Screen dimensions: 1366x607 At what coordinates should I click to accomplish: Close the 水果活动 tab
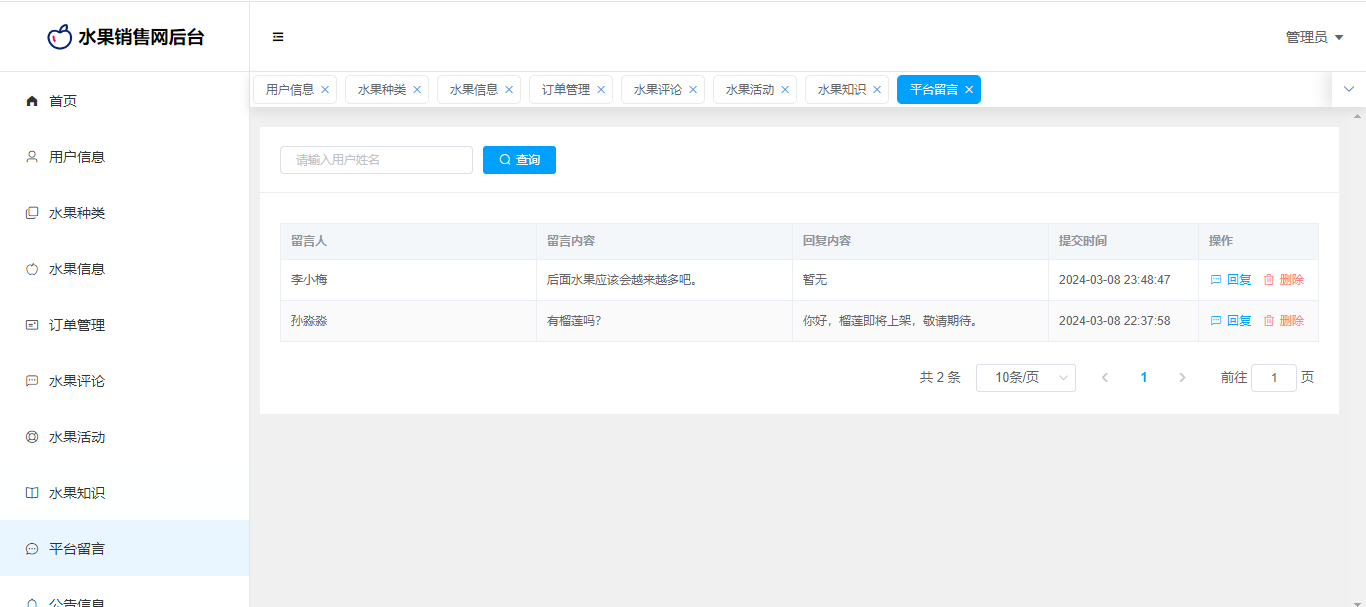[785, 90]
